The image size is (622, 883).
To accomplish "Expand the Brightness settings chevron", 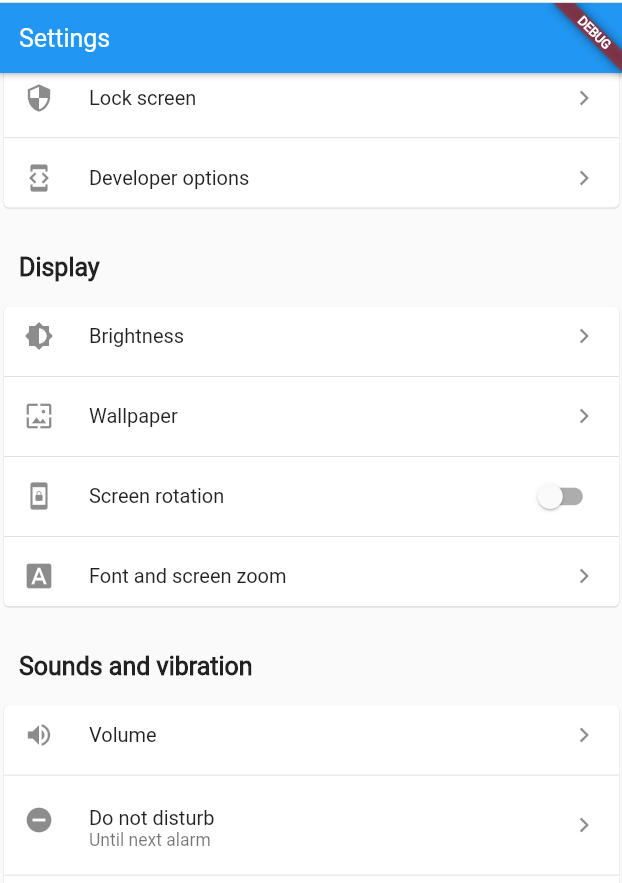I will point(584,336).
